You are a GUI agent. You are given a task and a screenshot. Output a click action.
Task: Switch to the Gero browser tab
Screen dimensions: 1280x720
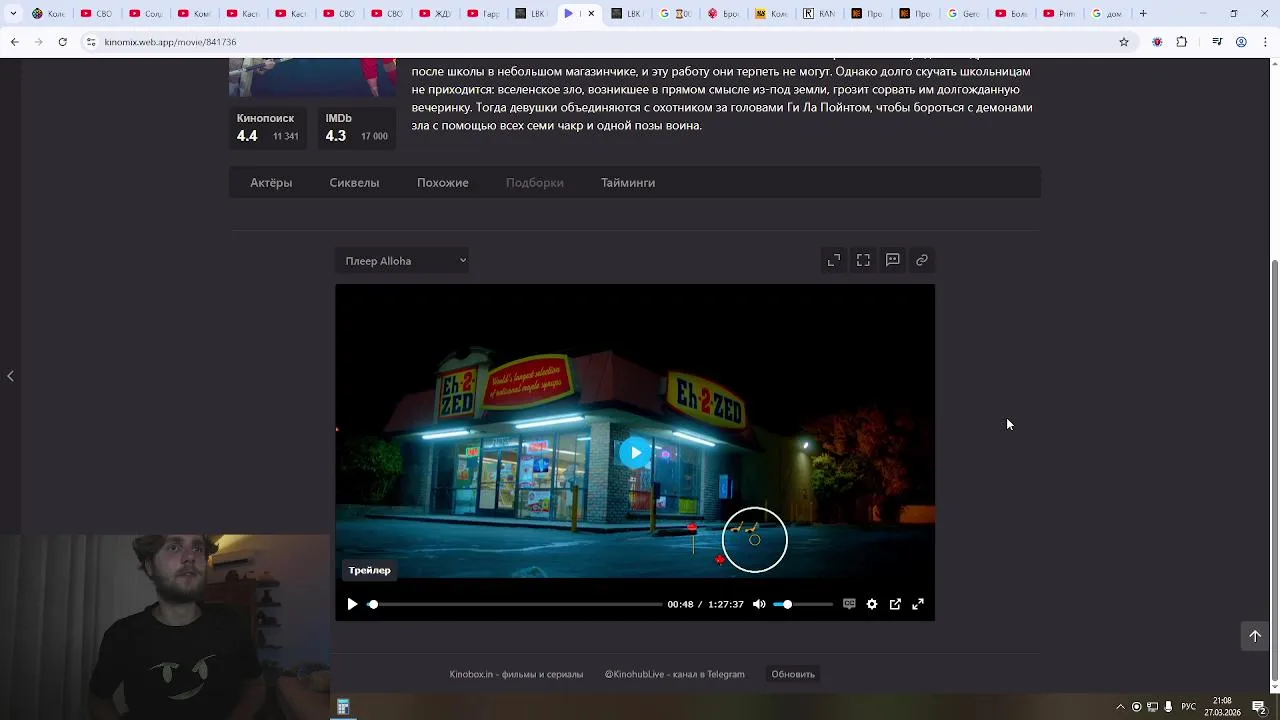[964, 14]
